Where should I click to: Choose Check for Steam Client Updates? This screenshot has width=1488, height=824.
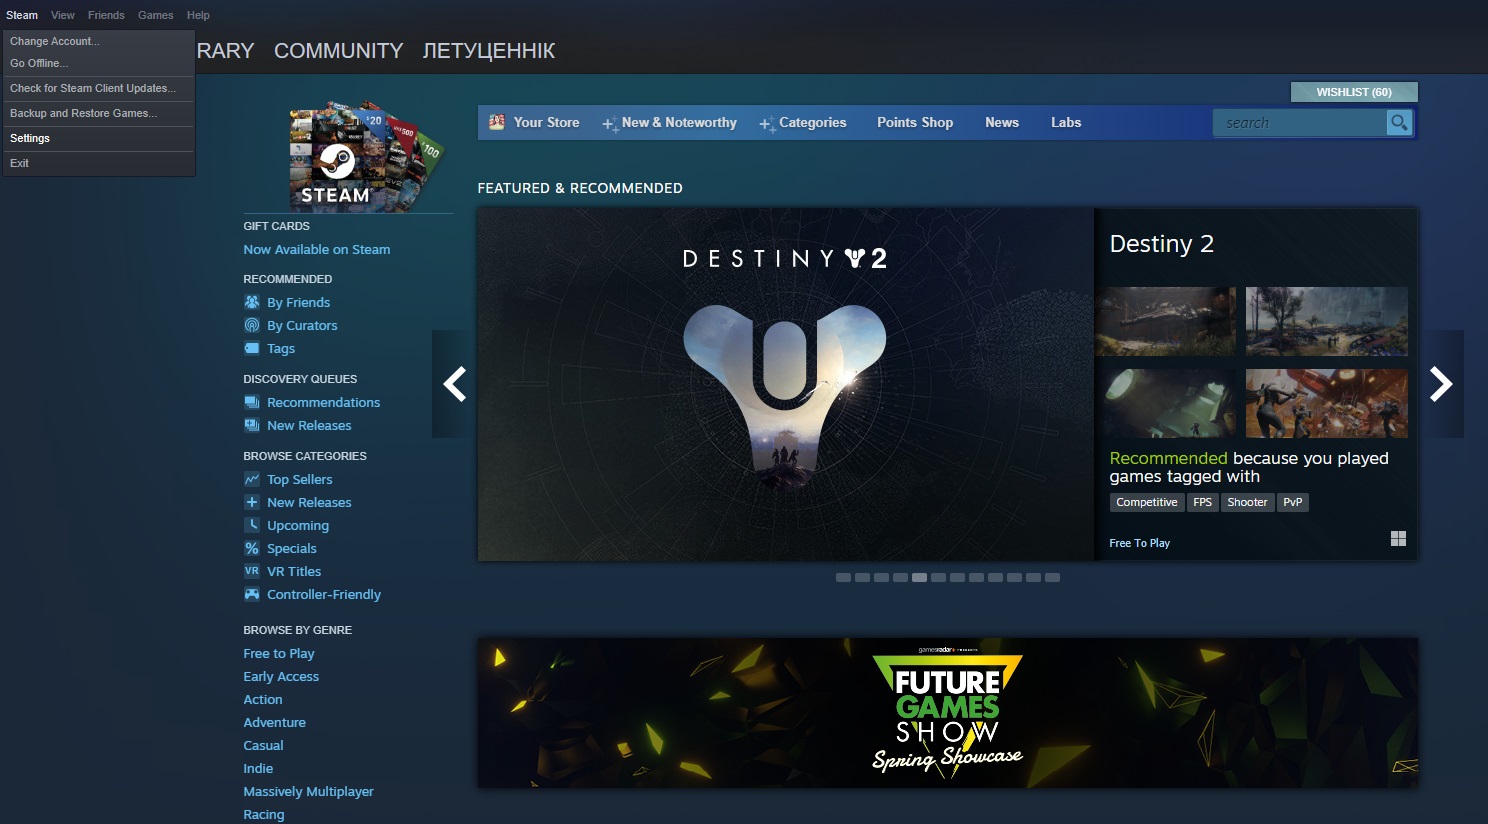coord(99,88)
